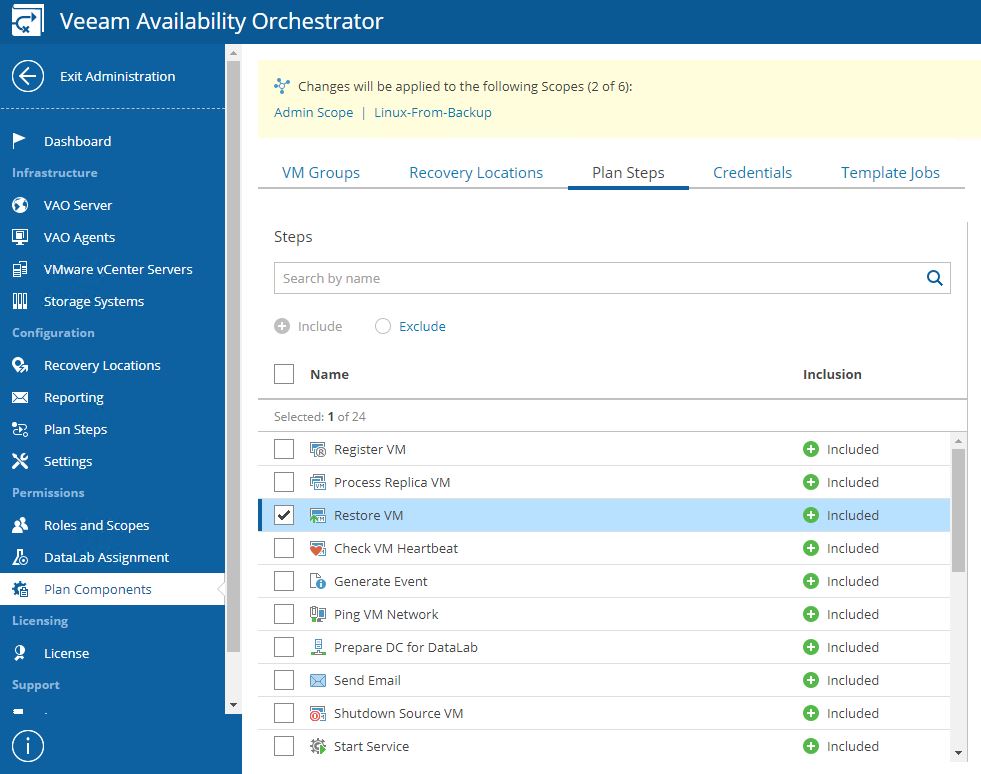981x774 pixels.
Task: Click the Register VM step icon
Action: 318,449
